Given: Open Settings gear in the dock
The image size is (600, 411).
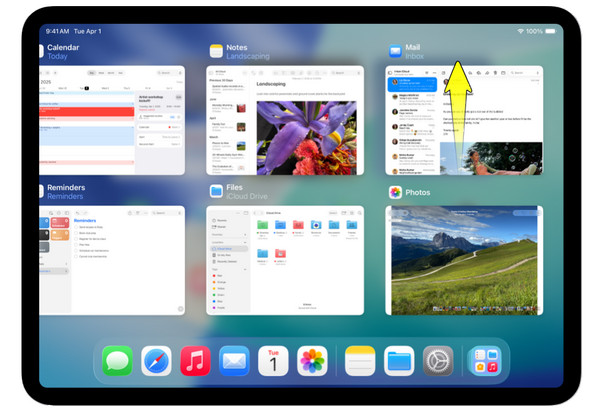Looking at the screenshot, I should tap(438, 361).
